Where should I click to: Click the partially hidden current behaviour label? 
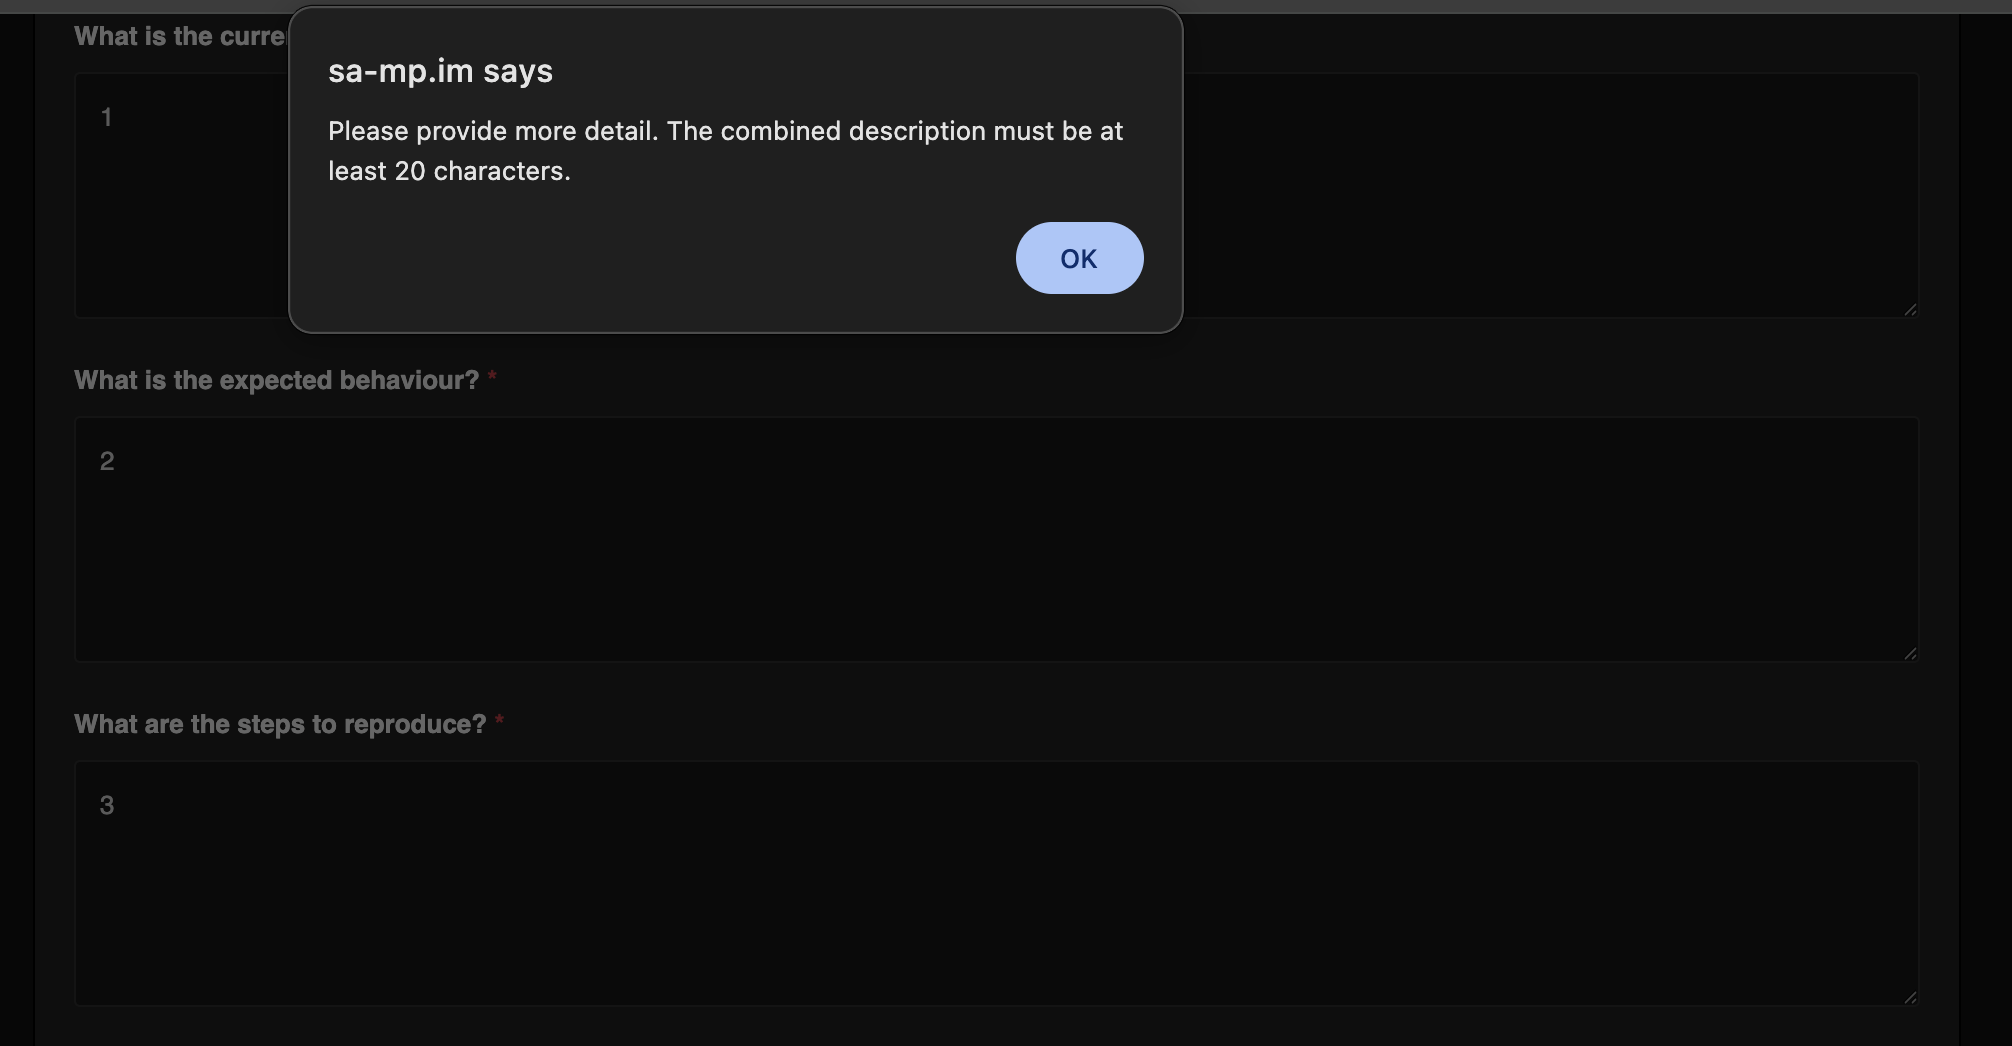pyautogui.click(x=180, y=37)
